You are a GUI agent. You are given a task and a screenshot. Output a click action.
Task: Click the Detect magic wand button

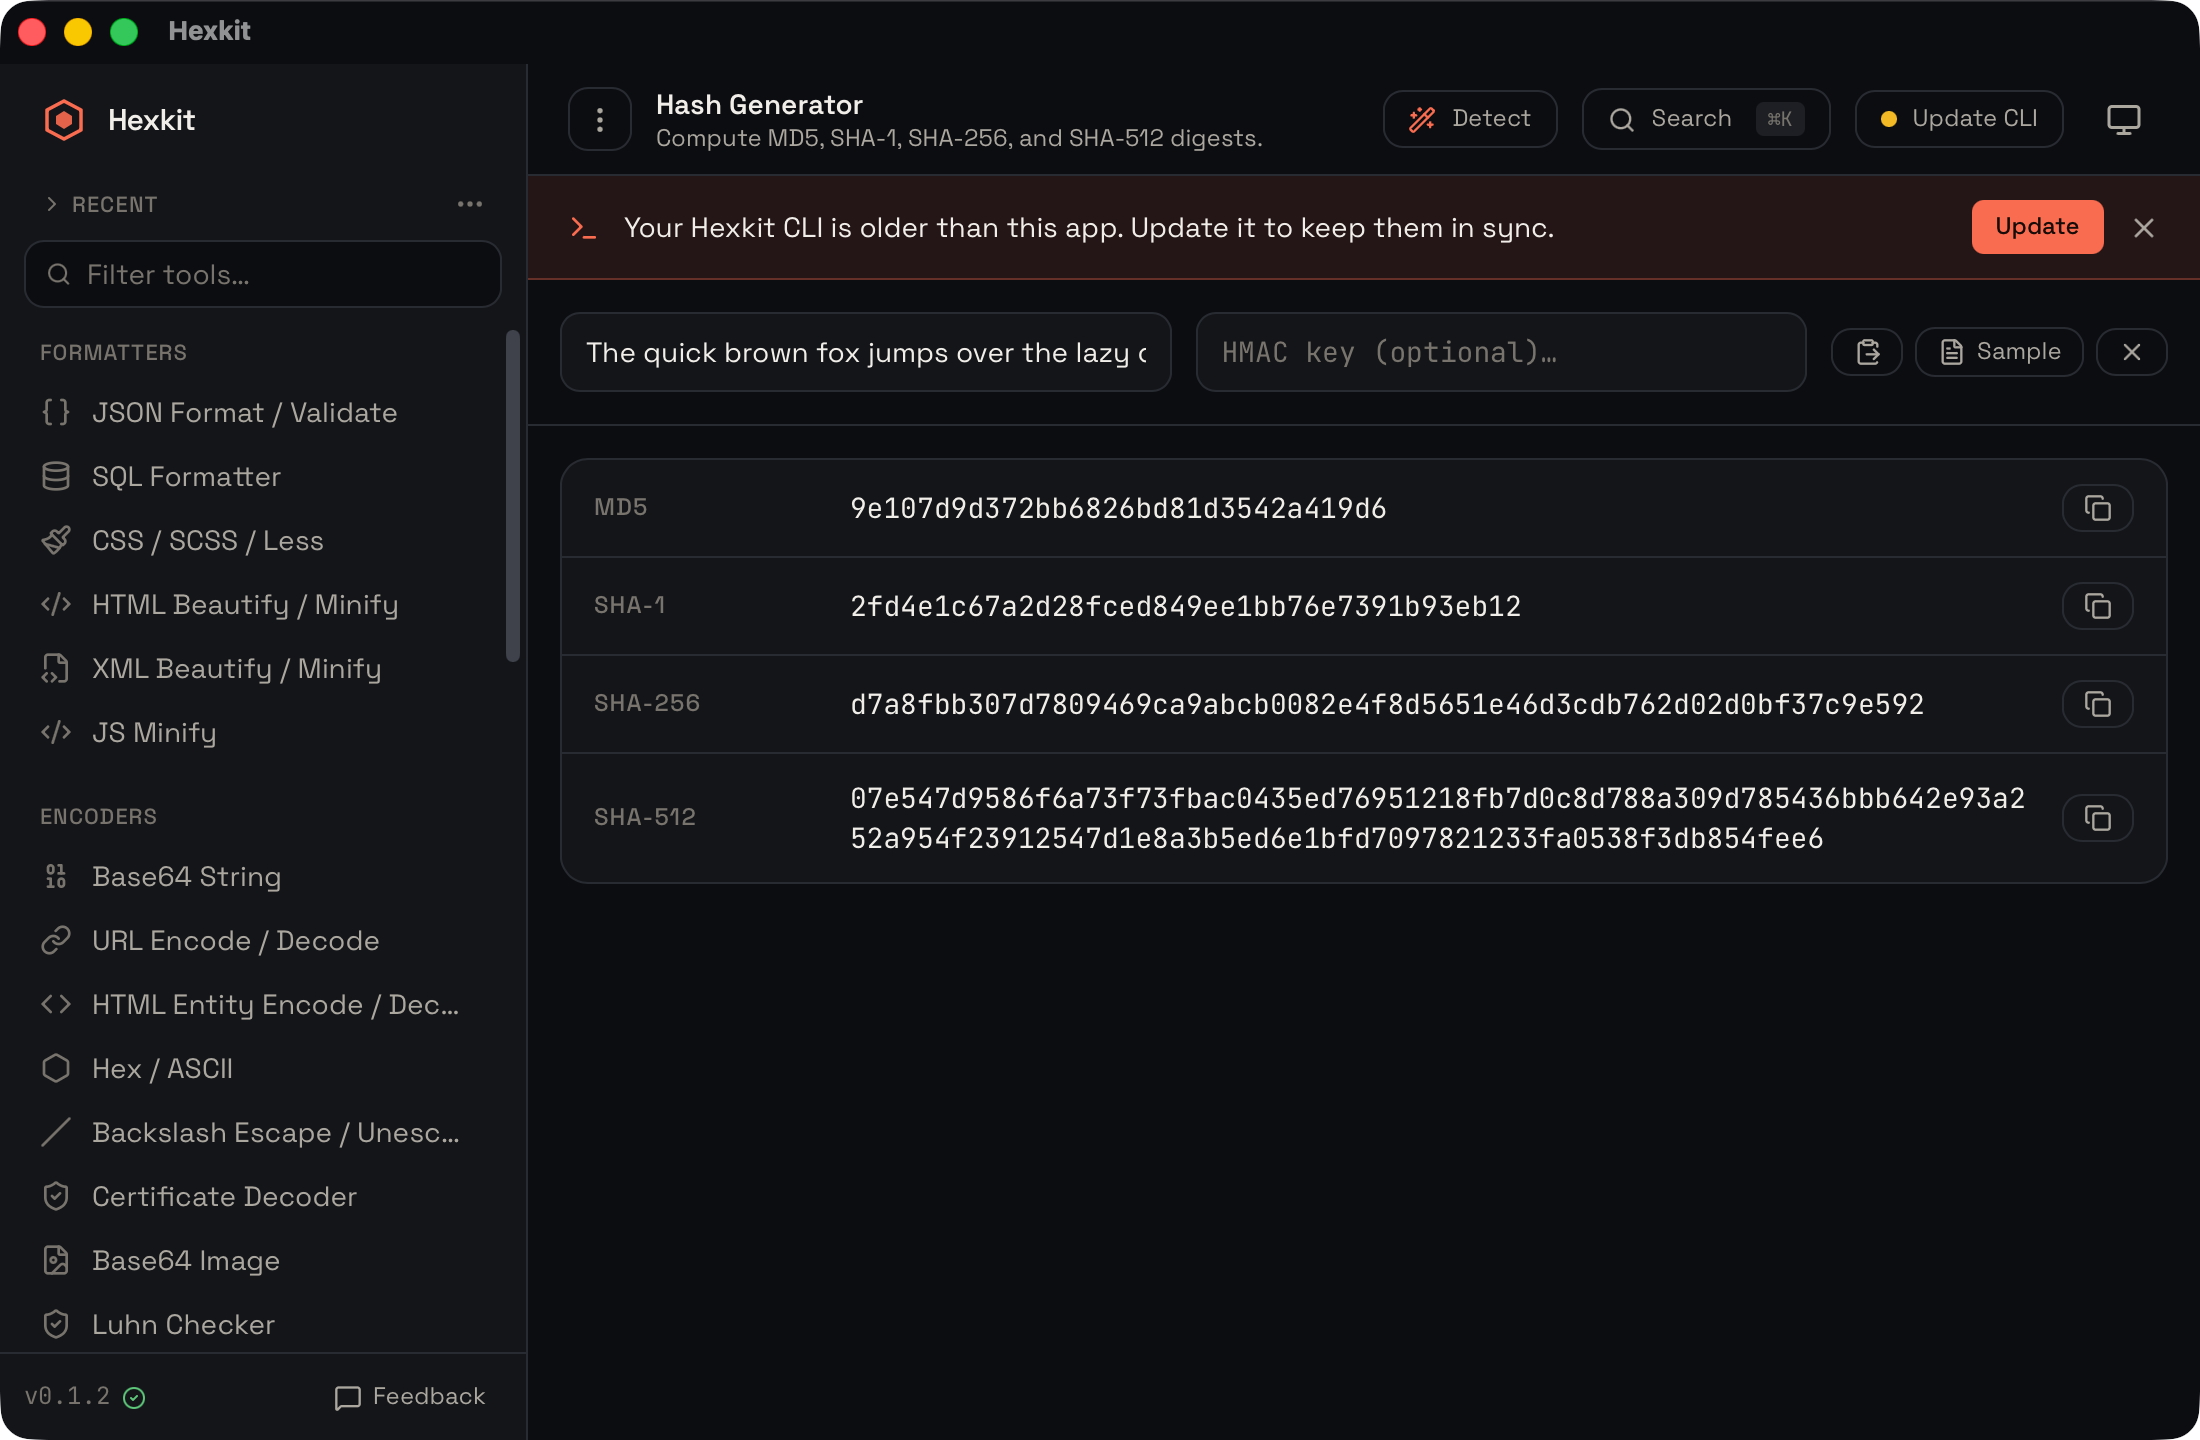point(1470,119)
